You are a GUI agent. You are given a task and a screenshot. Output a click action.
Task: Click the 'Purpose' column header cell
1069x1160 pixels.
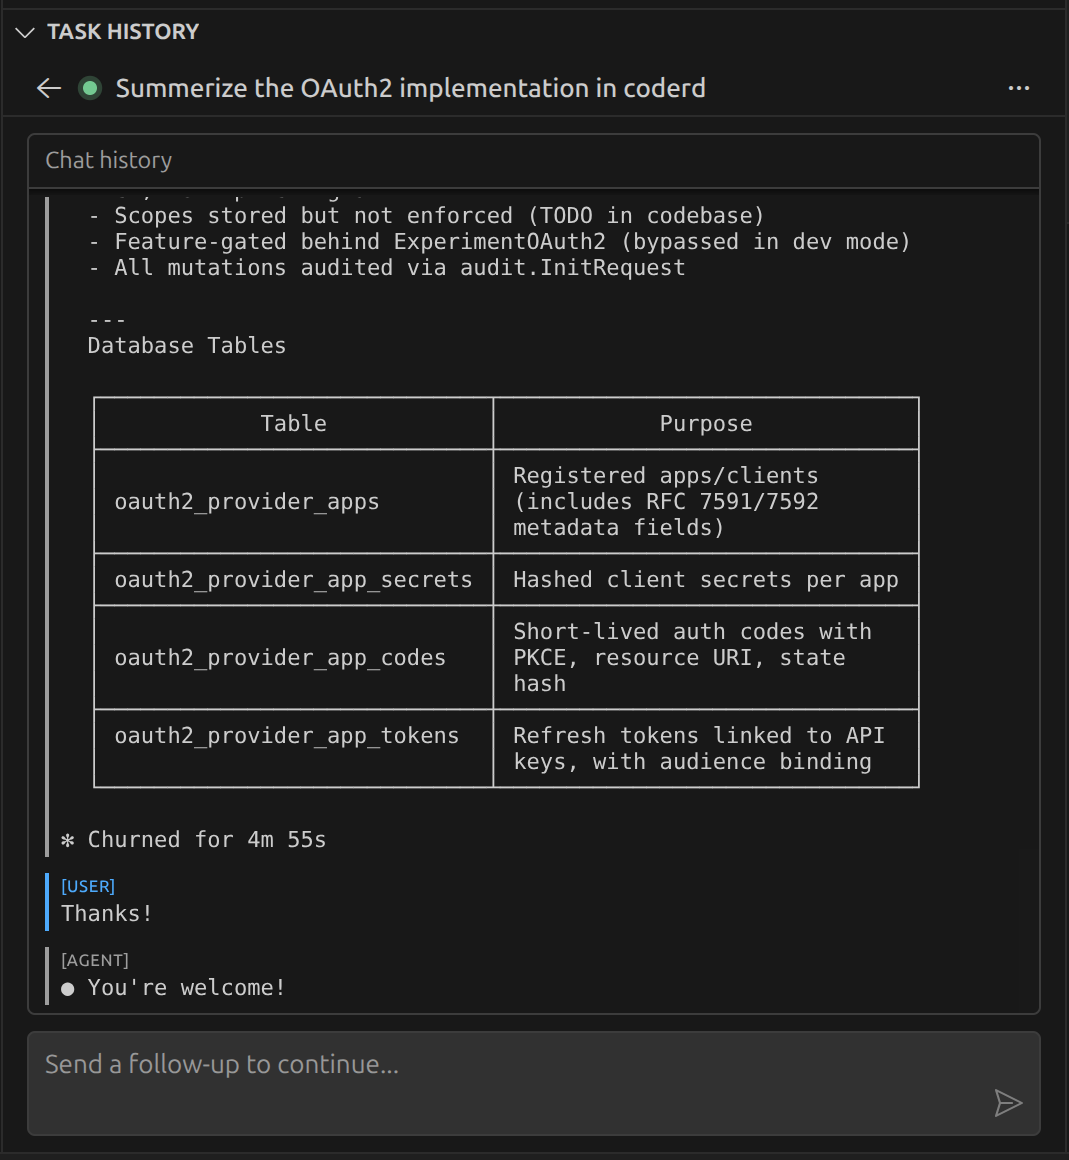(706, 423)
